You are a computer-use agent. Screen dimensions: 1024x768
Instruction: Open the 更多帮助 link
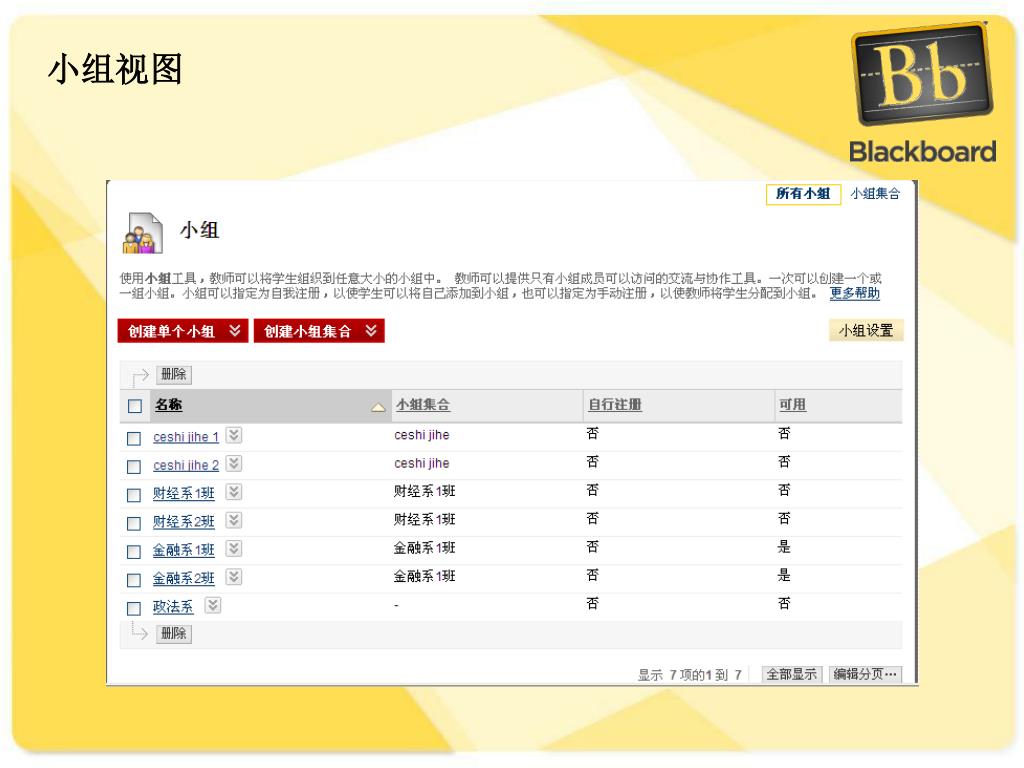pyautogui.click(x=855, y=293)
